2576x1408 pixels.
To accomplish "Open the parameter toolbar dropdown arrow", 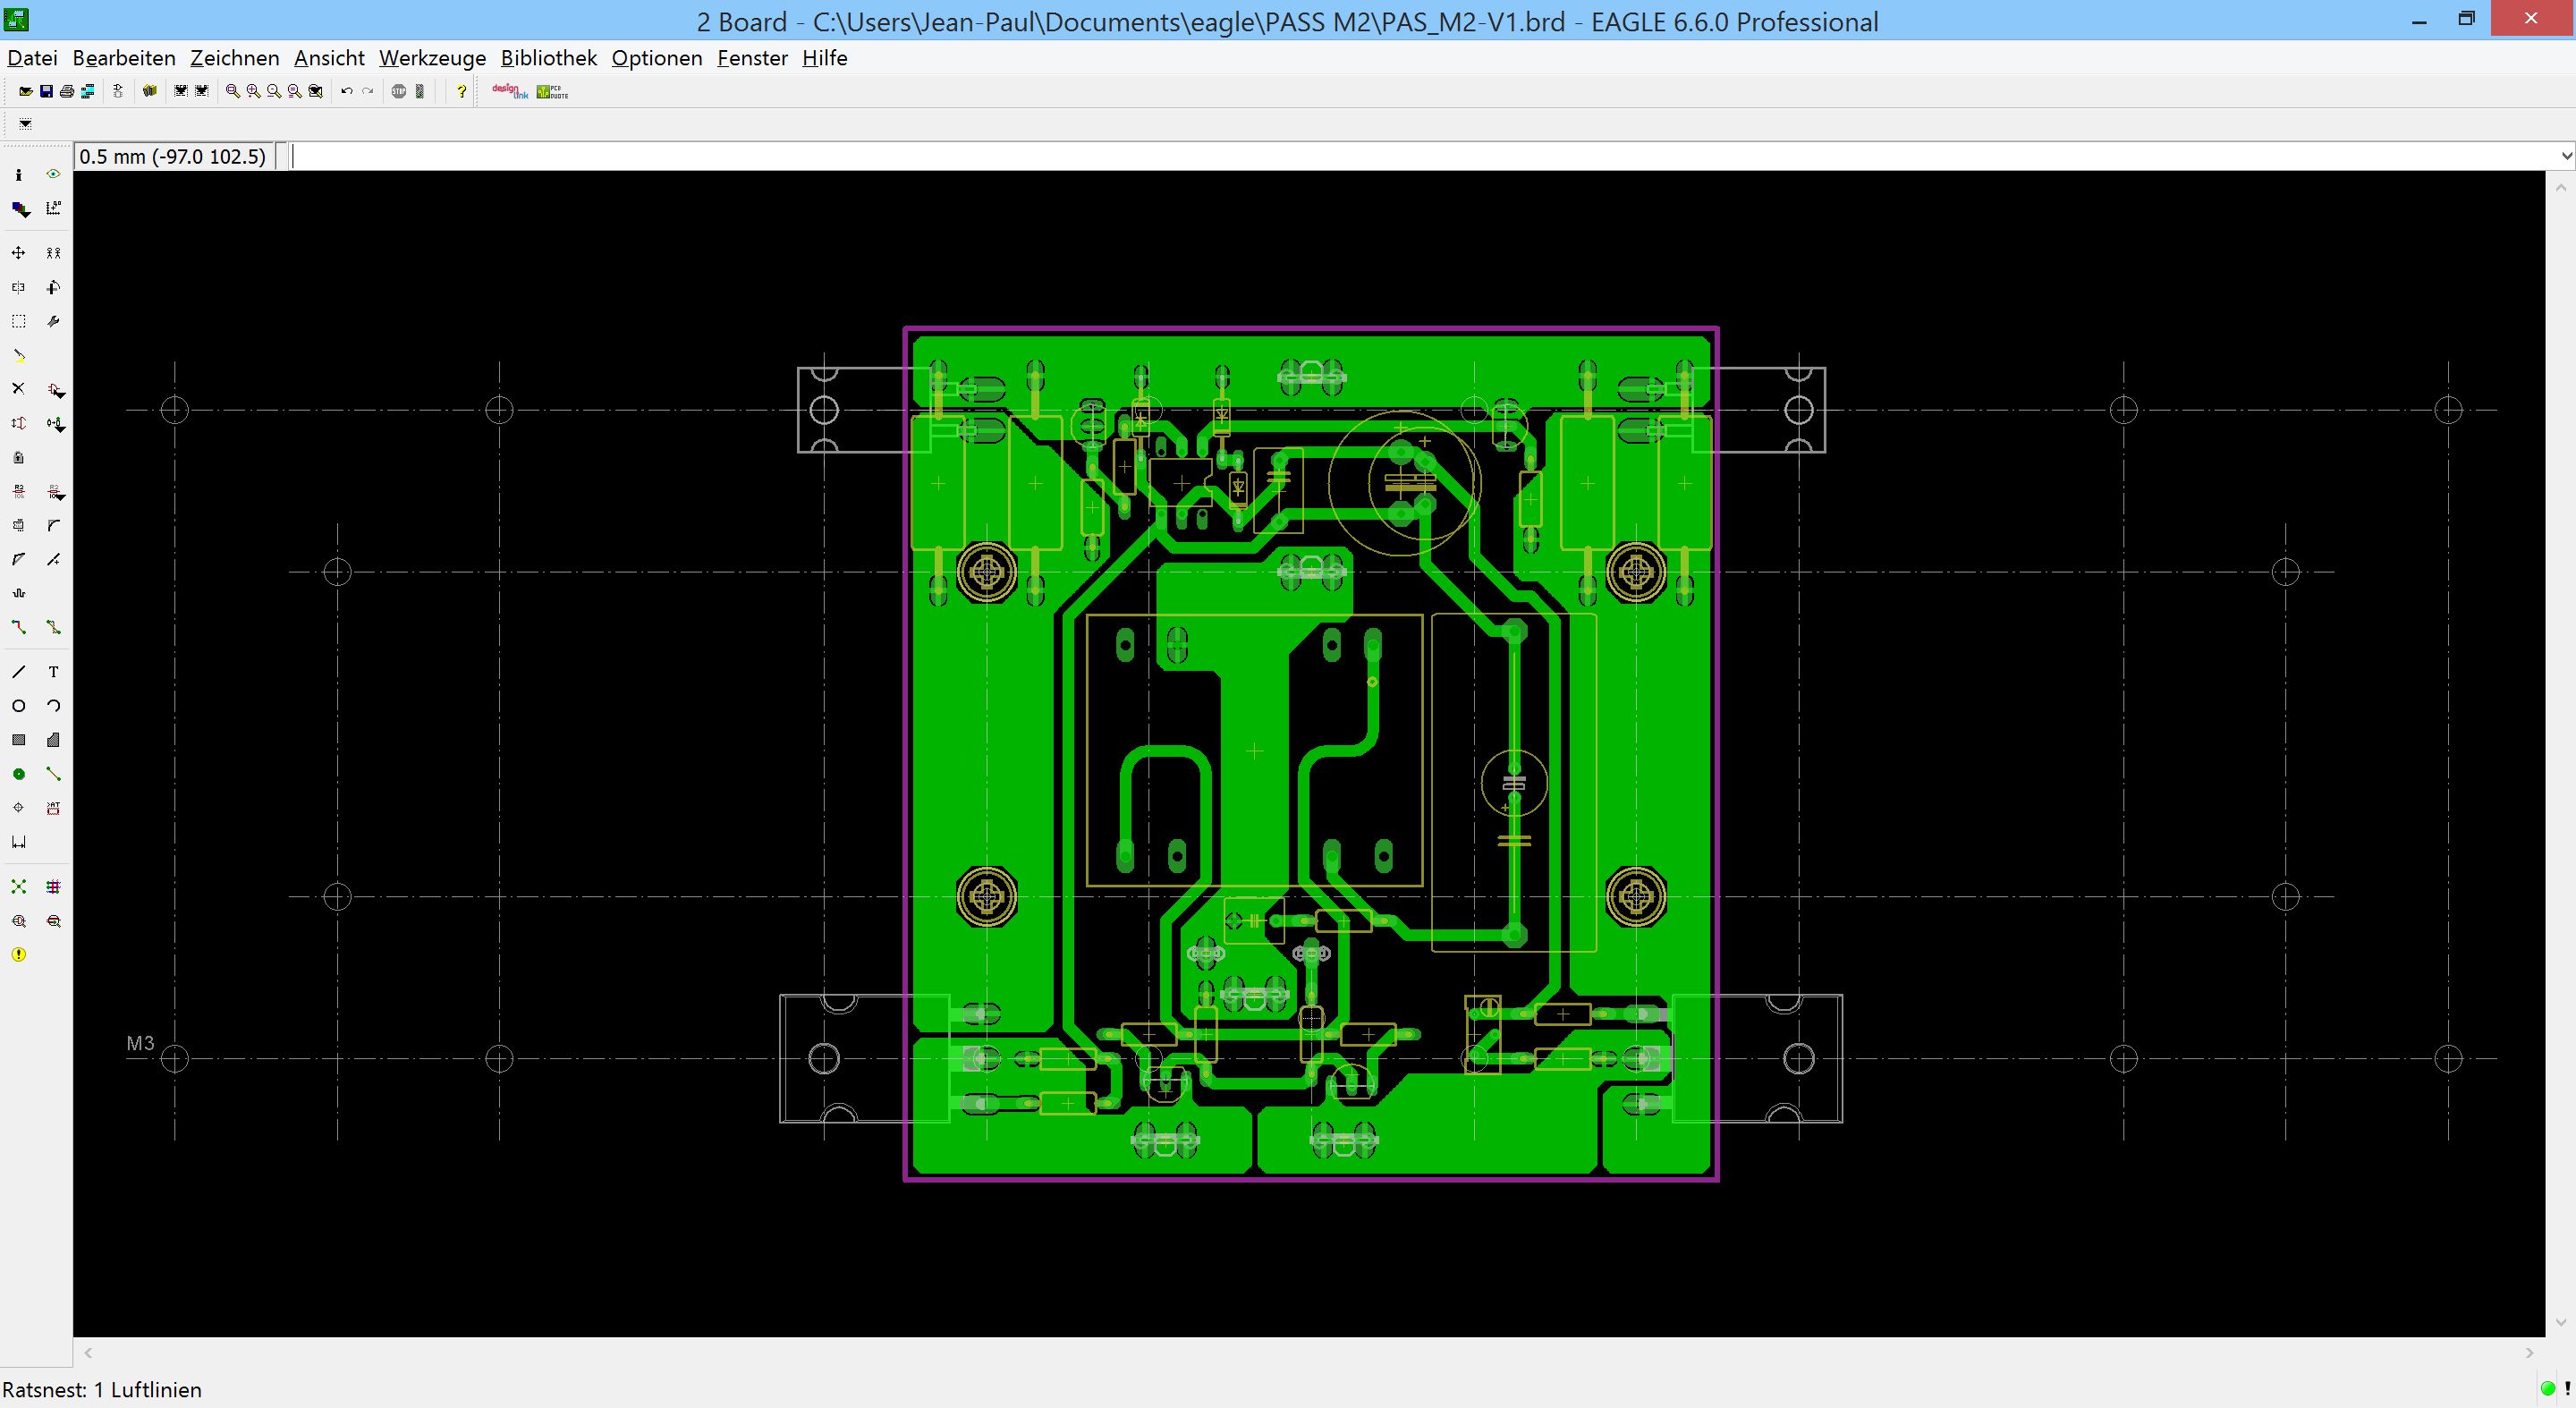I will click(25, 124).
